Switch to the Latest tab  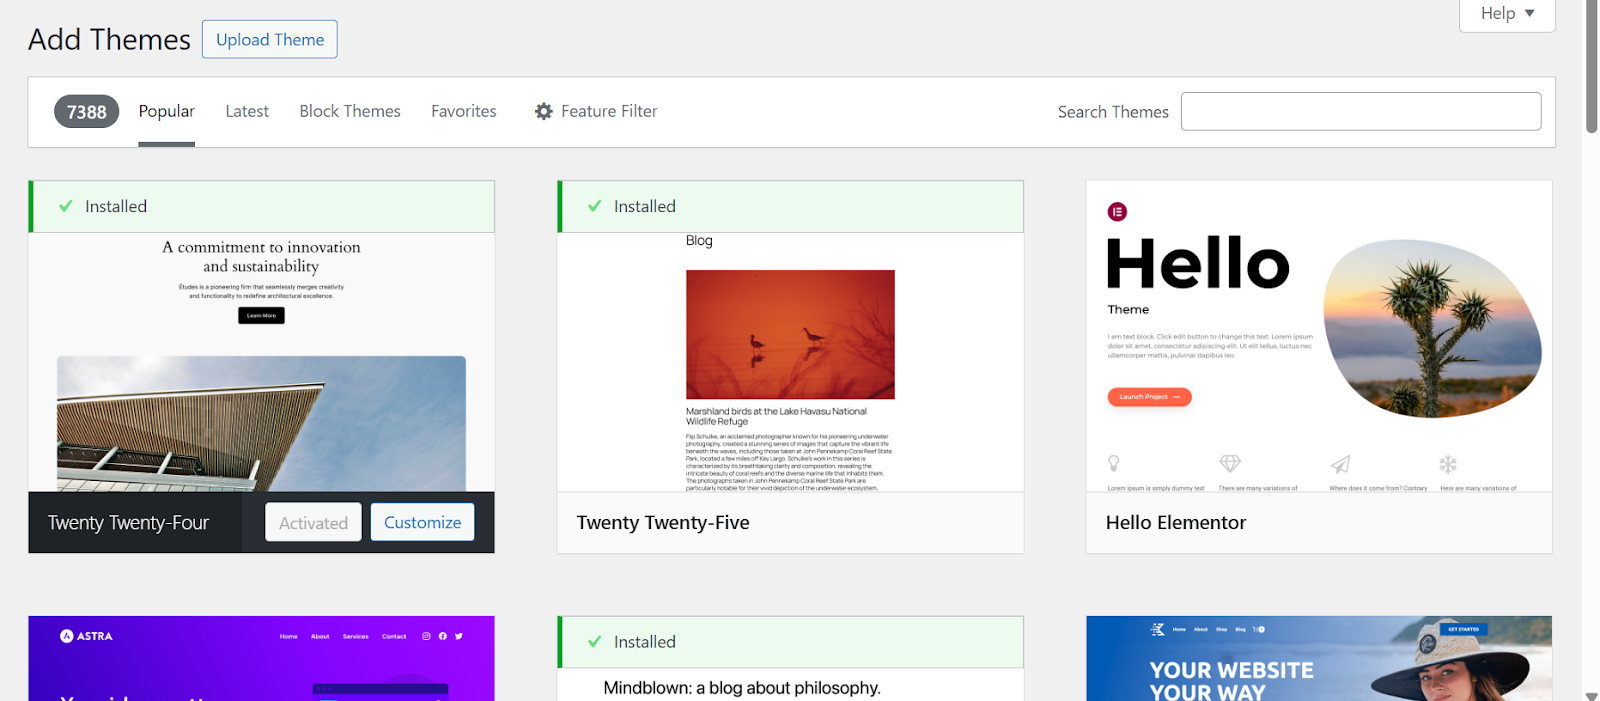coord(247,111)
